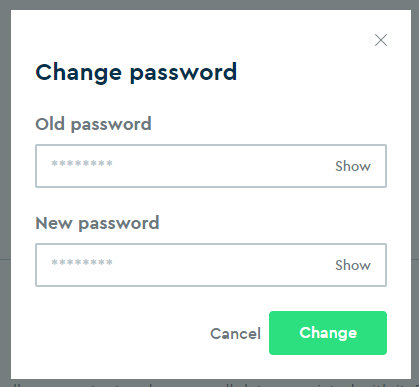Click the Change password heading
Viewport: 419px width, 387px height.
136,72
